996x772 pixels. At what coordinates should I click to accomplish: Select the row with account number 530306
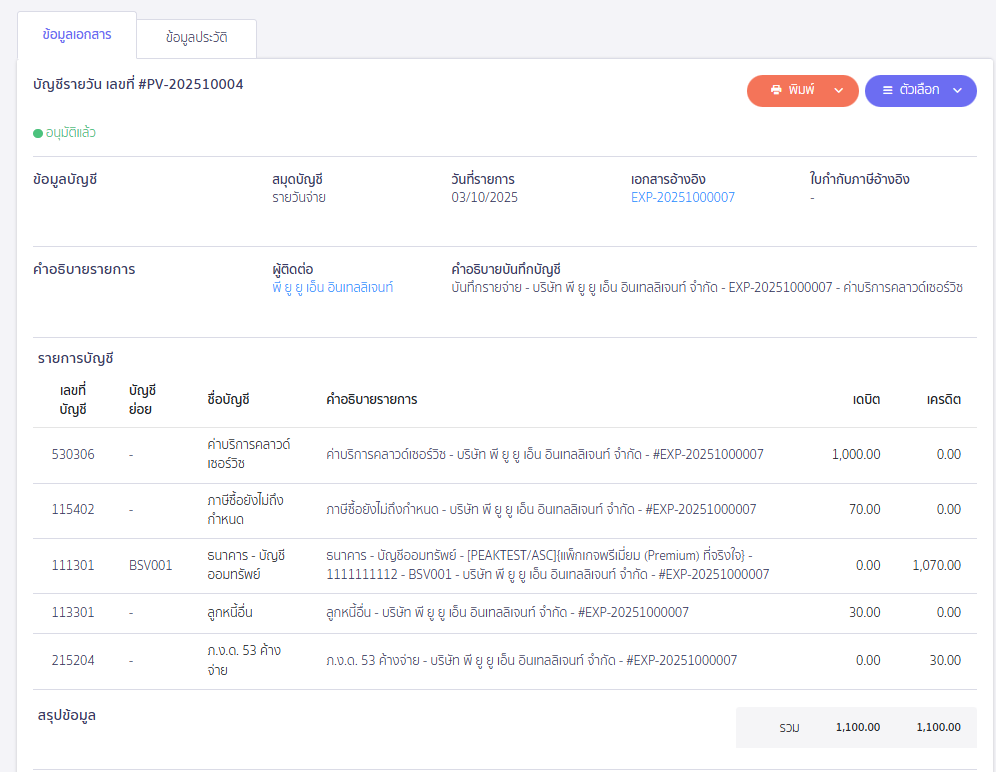tap(73, 454)
